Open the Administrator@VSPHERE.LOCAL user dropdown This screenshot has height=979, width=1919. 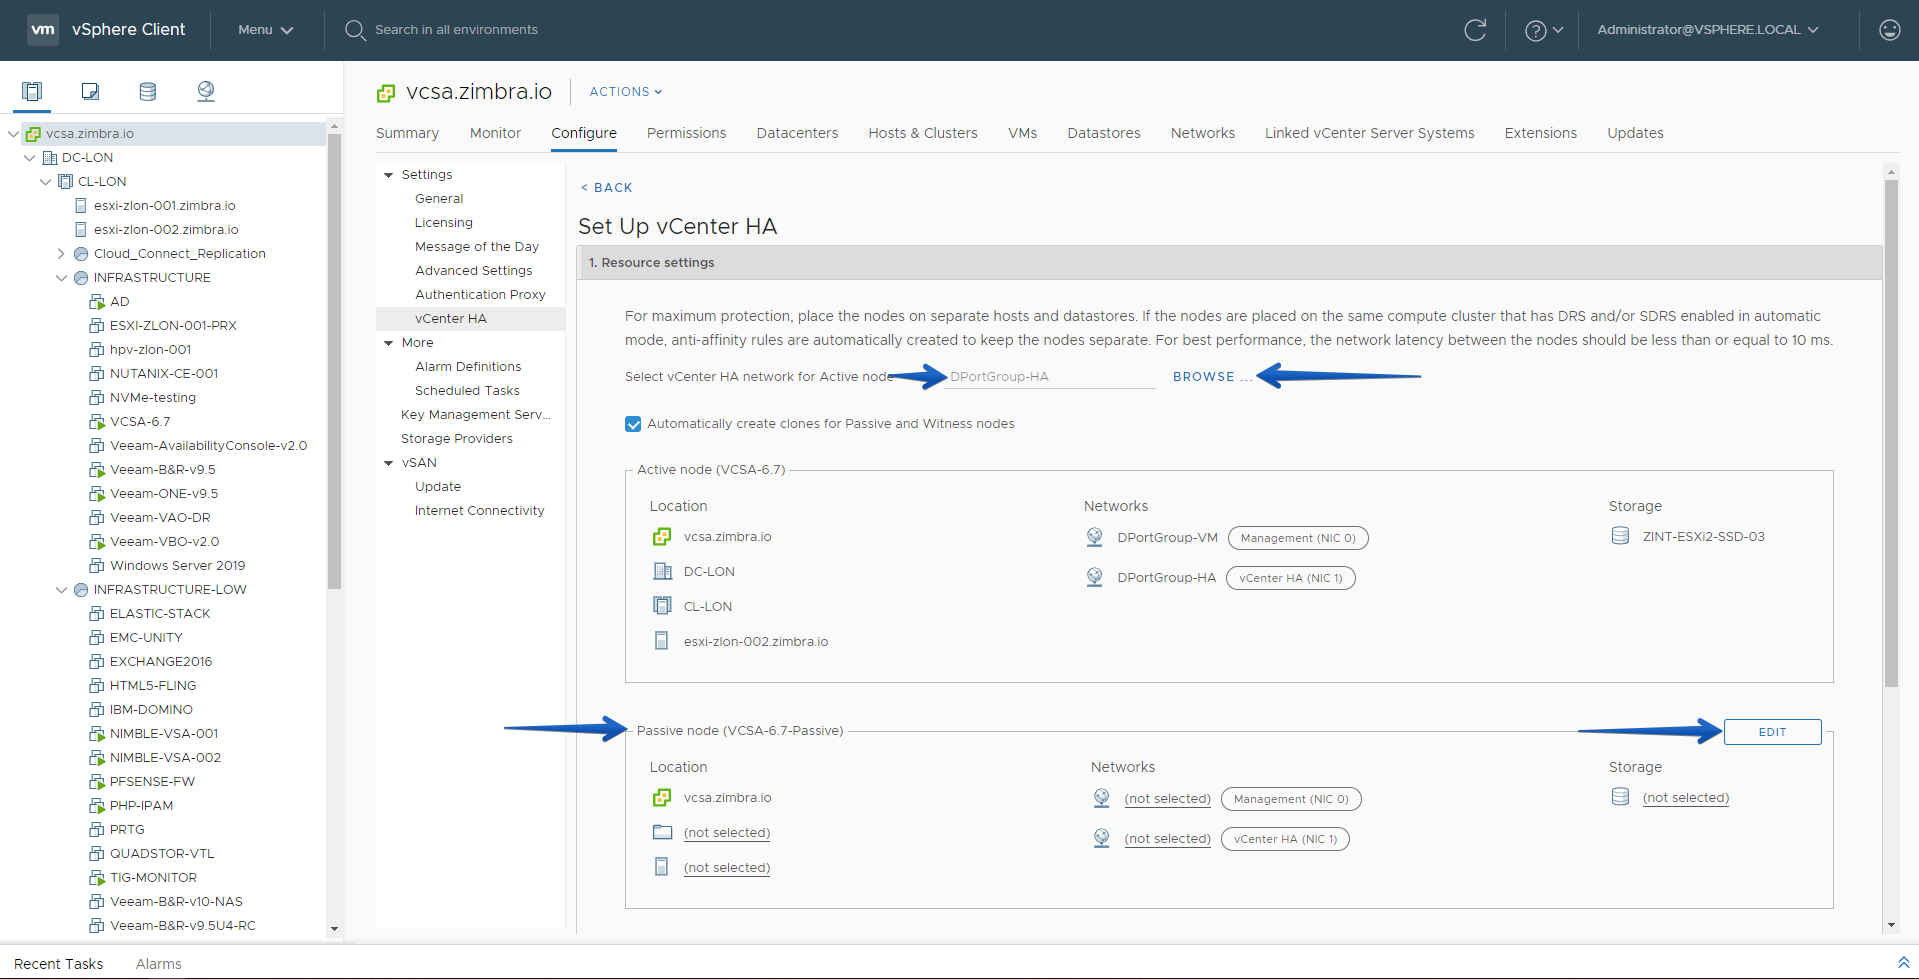point(1707,30)
